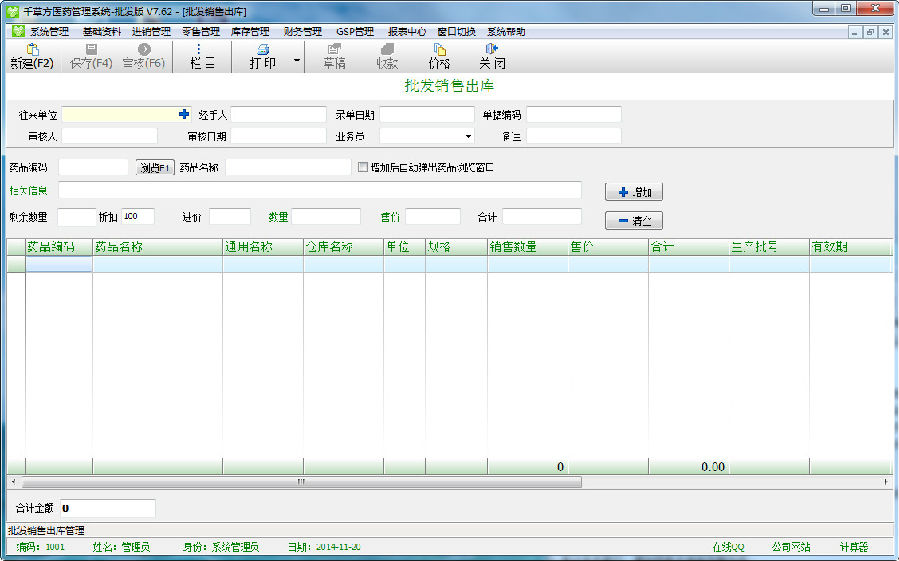Expand the 打印 print options dropdown arrow
The width and height of the screenshot is (899, 561).
[296, 60]
